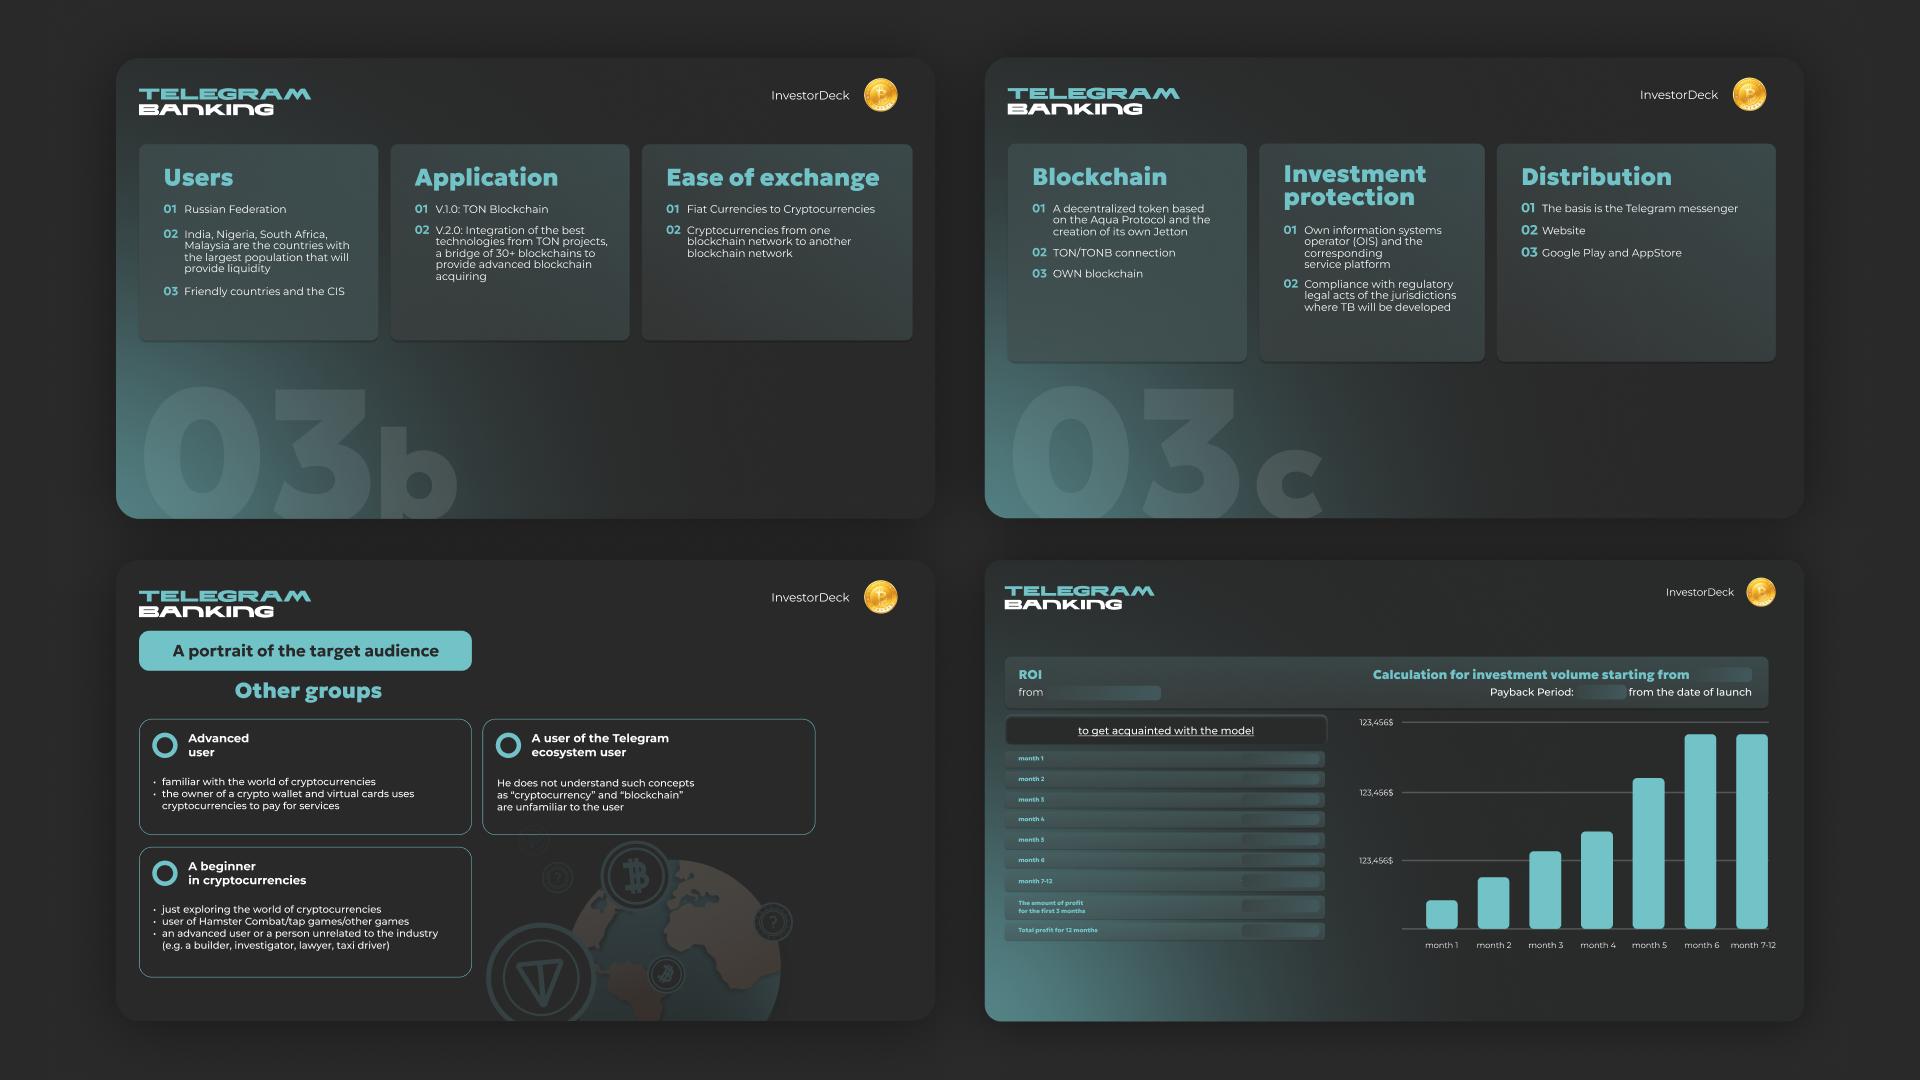Select the Telegram ecosystem user circle marker
Viewport: 1920px width, 1080px height.
508,745
